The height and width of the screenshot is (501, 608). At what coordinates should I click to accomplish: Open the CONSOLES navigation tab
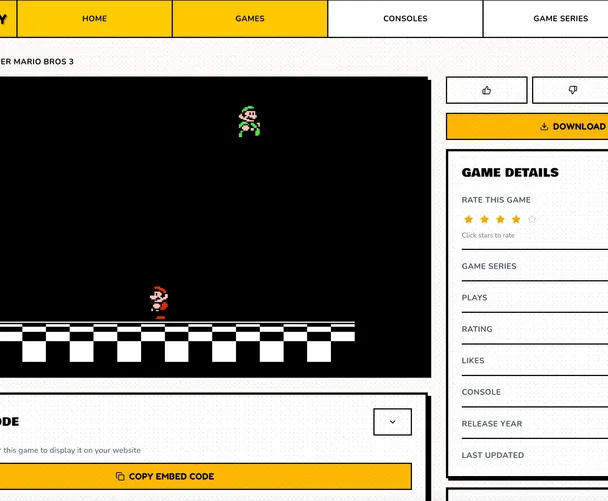click(405, 19)
